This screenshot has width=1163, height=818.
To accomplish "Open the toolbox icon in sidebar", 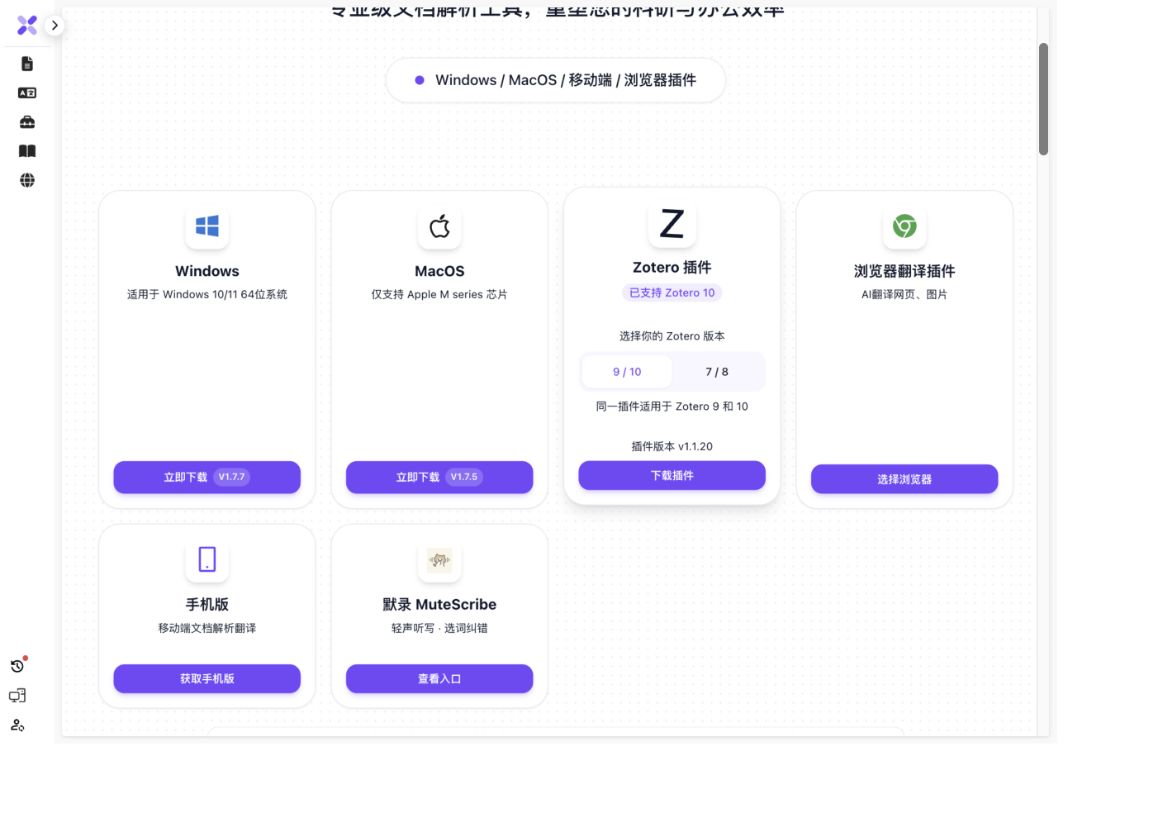I will 27,122.
